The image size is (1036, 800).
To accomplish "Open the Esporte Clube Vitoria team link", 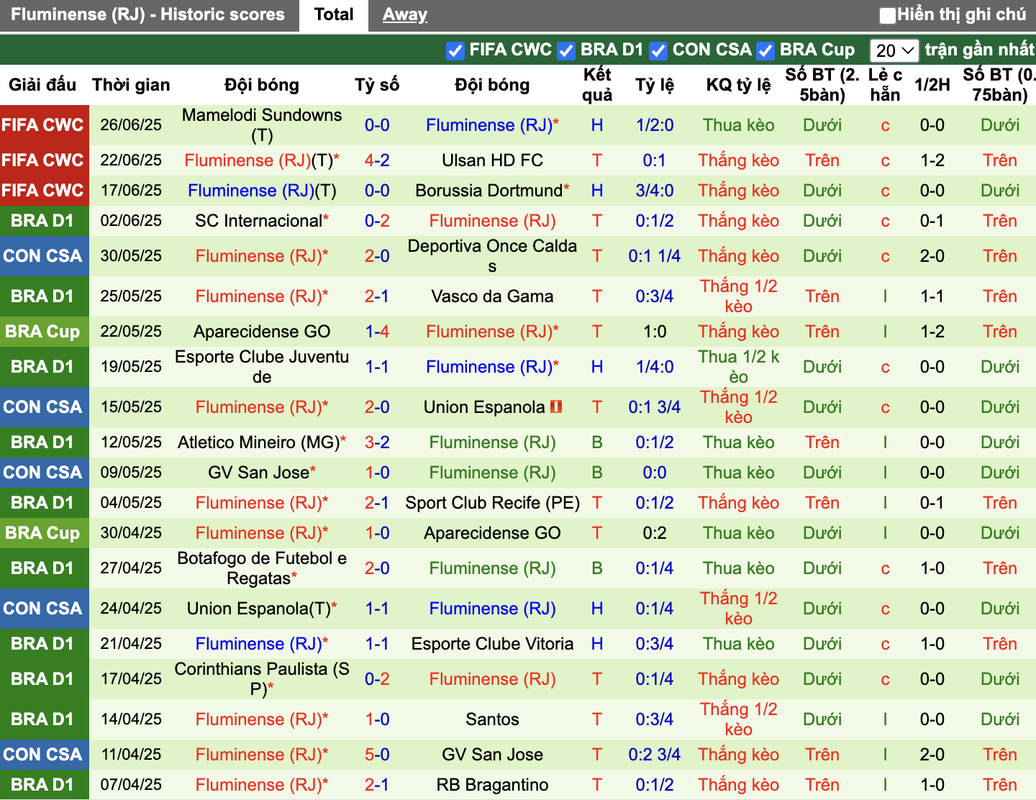I will point(492,644).
